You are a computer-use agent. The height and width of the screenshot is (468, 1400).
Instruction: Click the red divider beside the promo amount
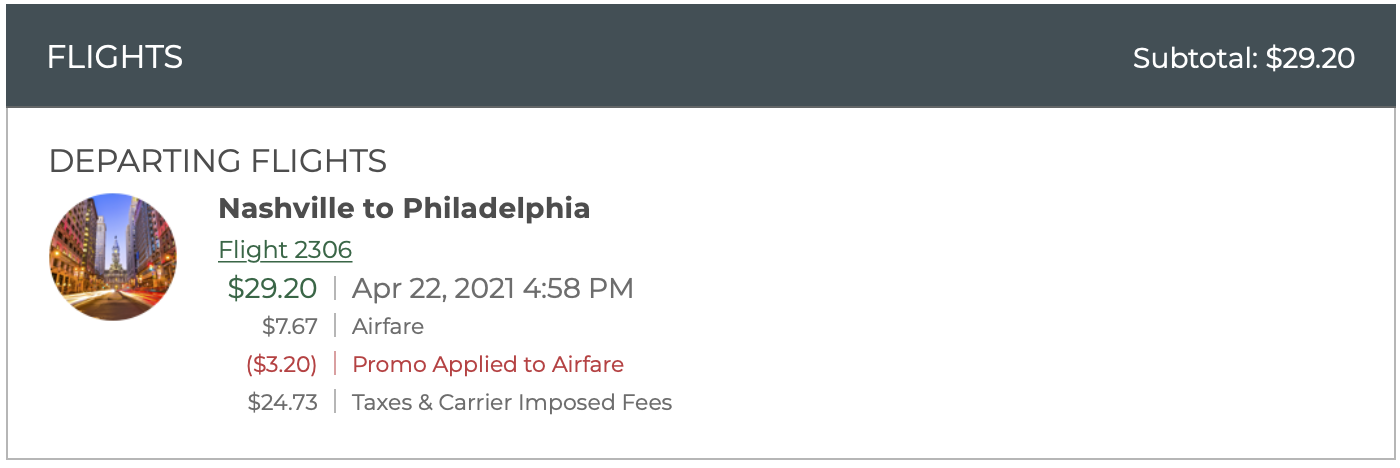click(335, 365)
